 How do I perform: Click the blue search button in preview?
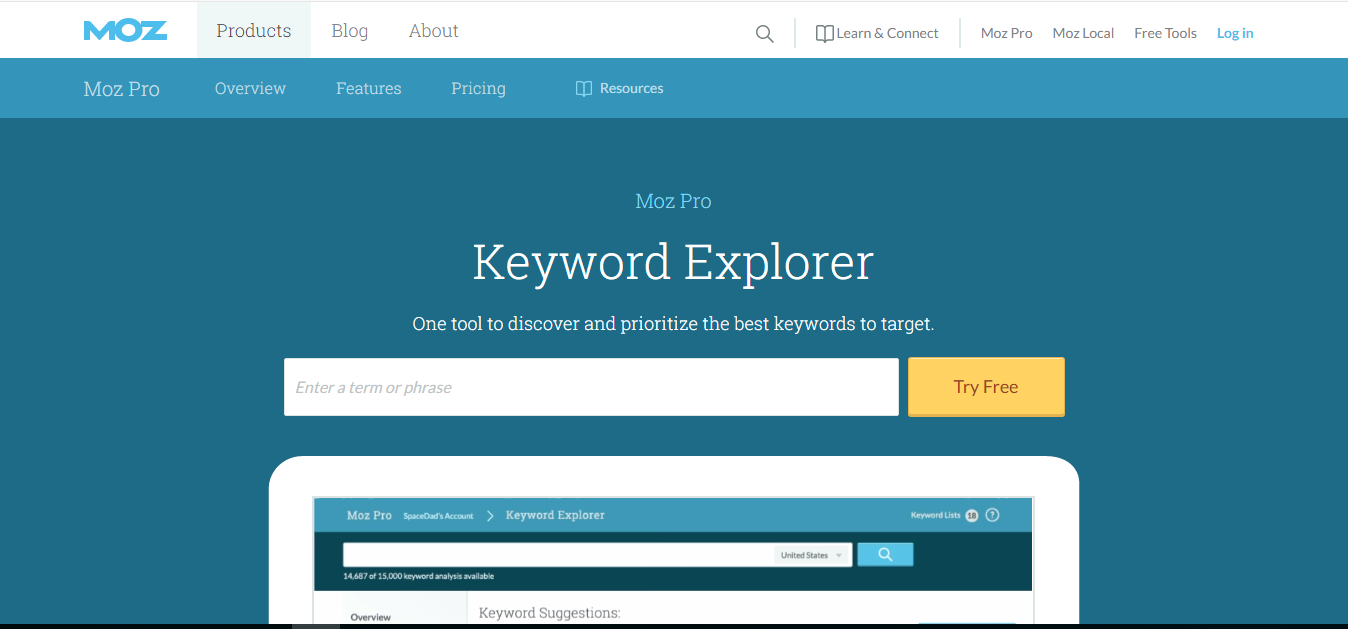tap(885, 554)
